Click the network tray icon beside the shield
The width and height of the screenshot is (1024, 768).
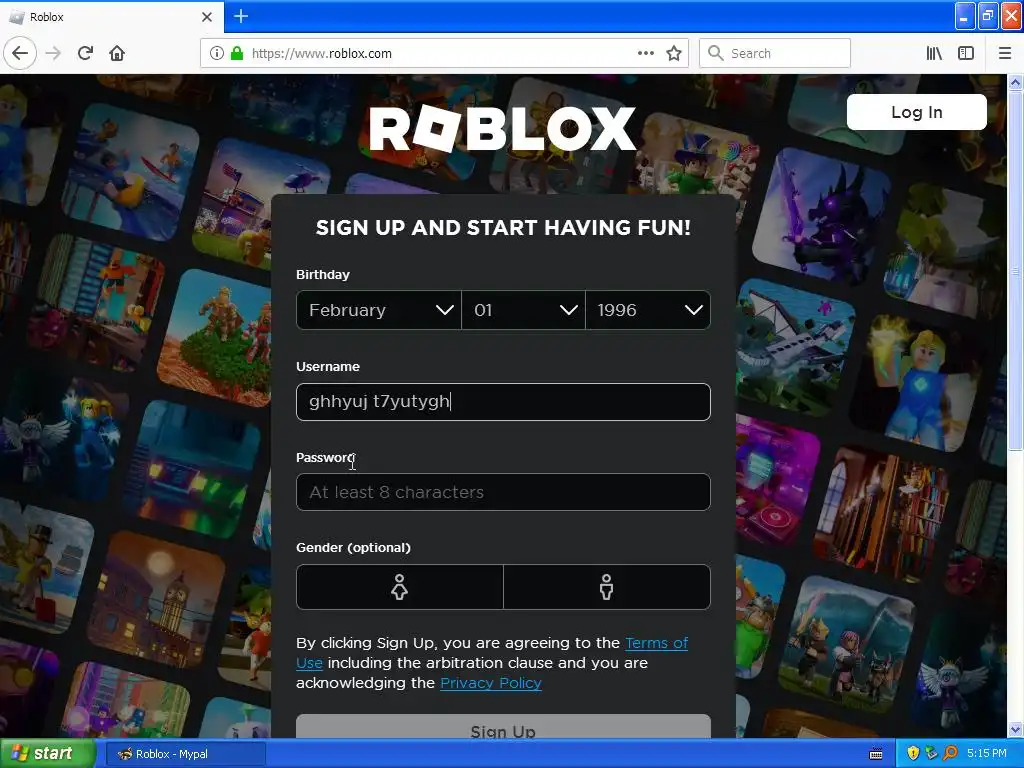click(932, 754)
